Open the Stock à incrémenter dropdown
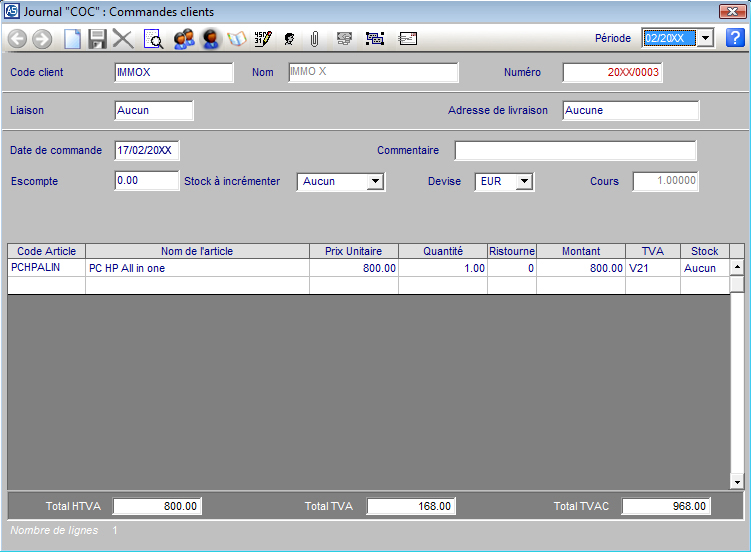This screenshot has width=751, height=552. click(375, 182)
